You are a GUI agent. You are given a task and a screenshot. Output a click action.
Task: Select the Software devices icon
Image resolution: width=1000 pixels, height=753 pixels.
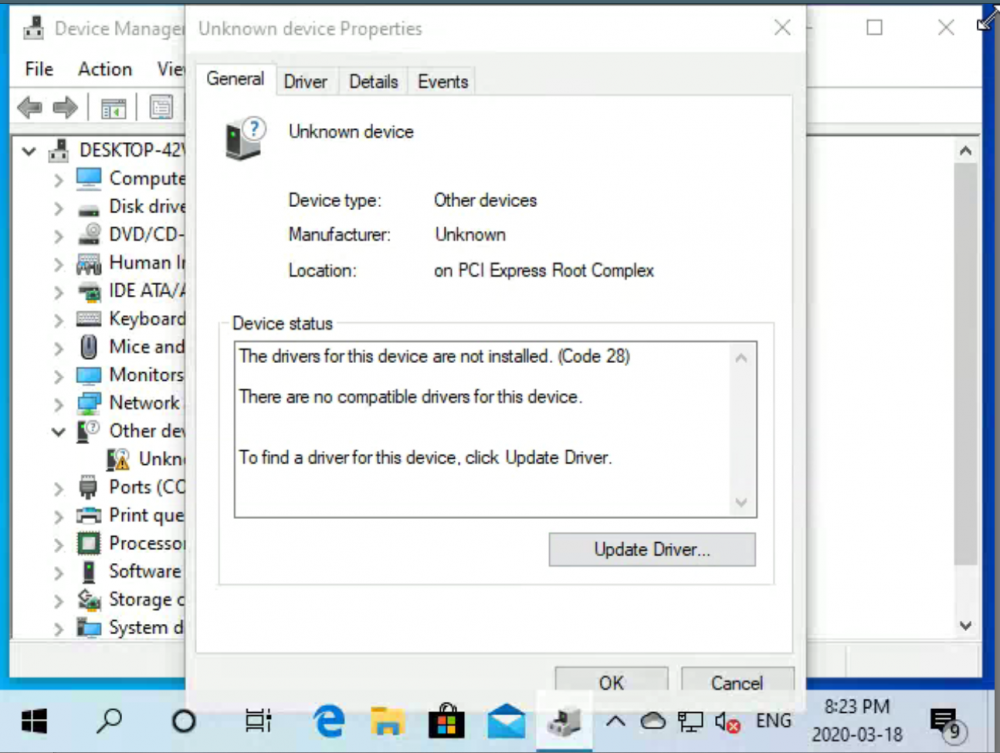tap(89, 571)
